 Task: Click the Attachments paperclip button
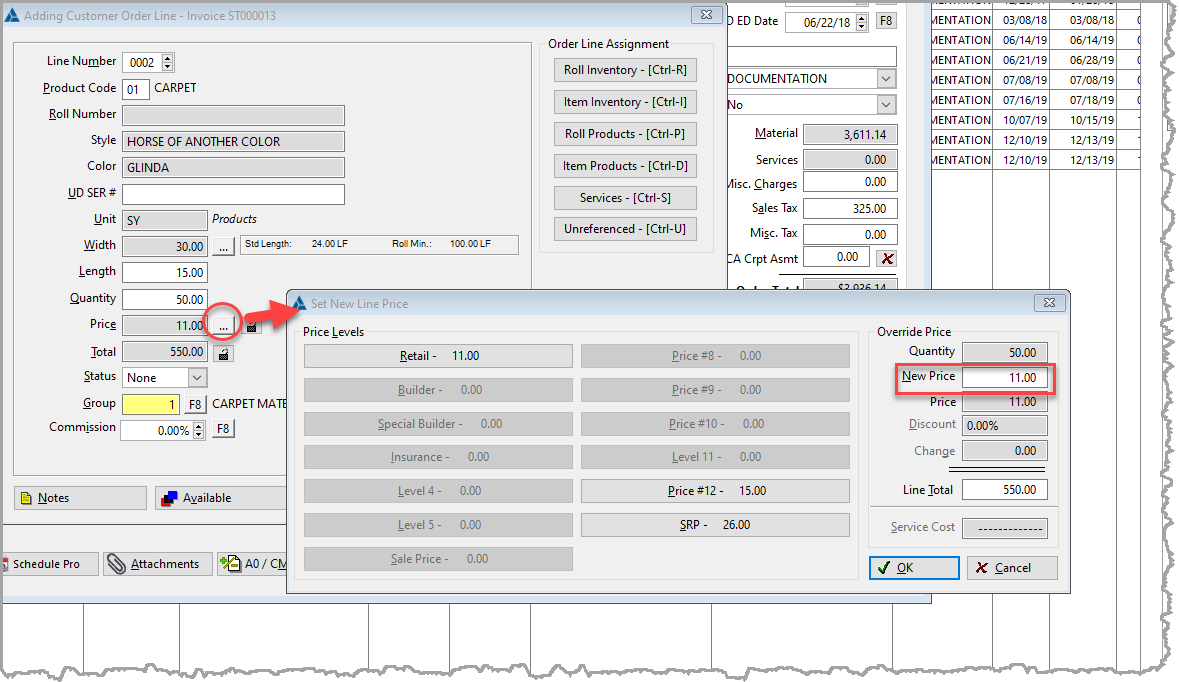point(156,564)
